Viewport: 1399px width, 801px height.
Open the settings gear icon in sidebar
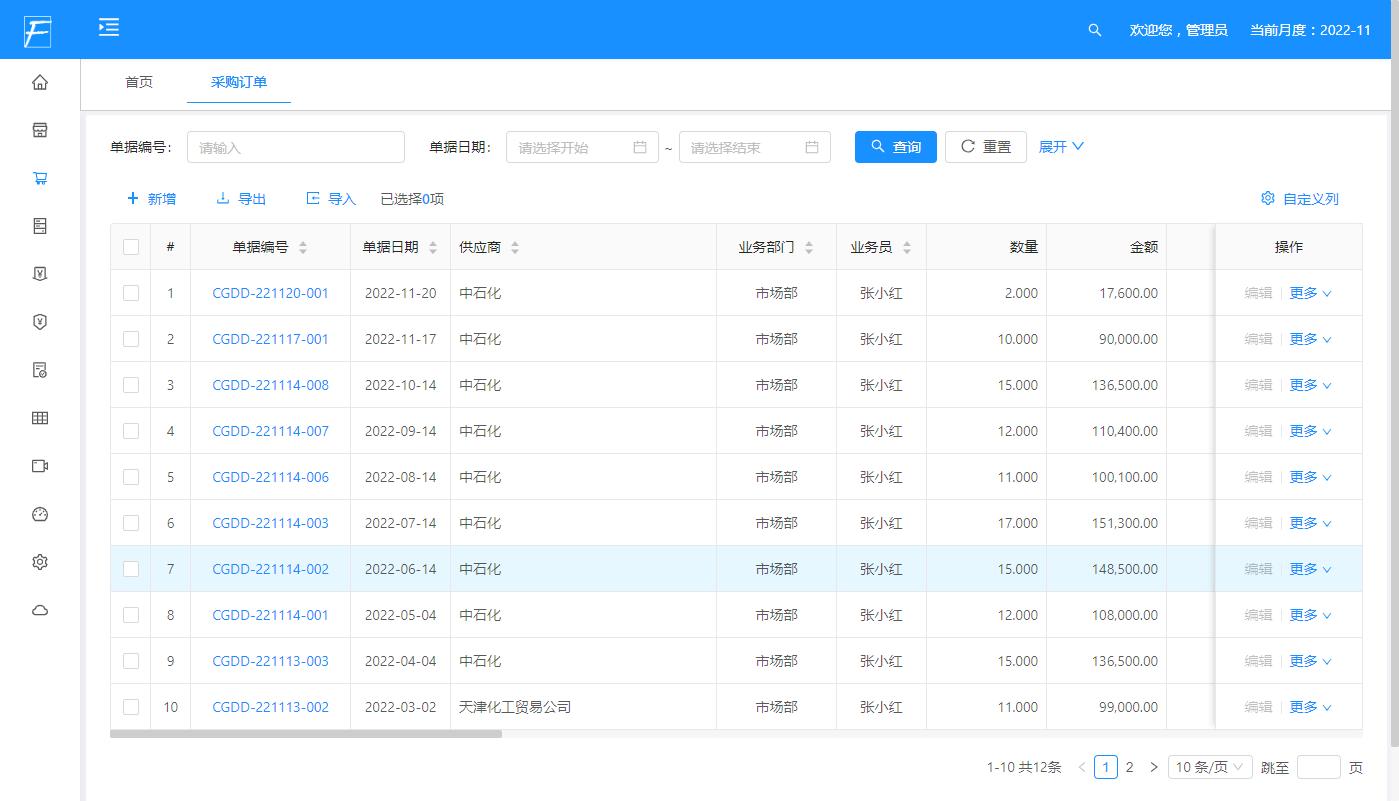[39, 562]
